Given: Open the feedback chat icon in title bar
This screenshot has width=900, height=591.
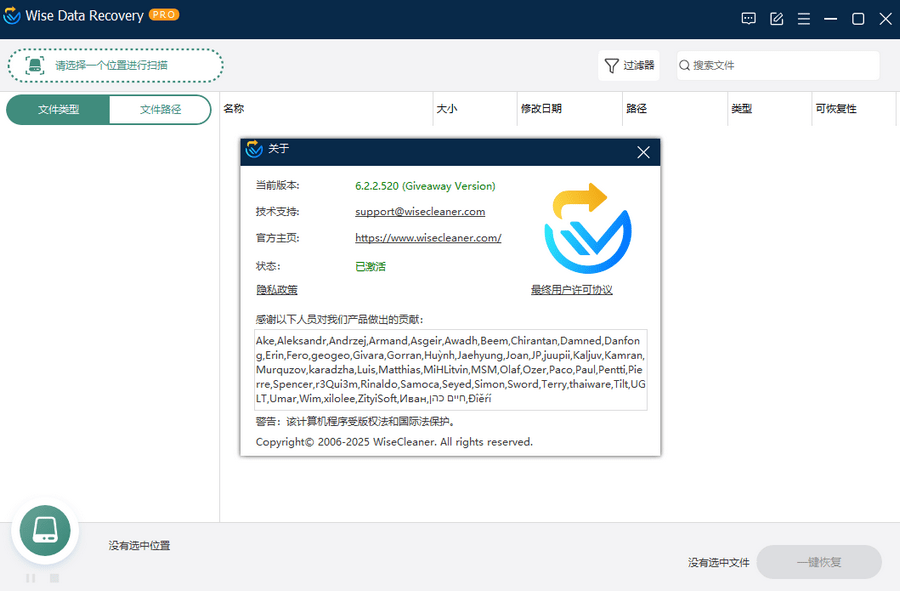Looking at the screenshot, I should tap(748, 19).
